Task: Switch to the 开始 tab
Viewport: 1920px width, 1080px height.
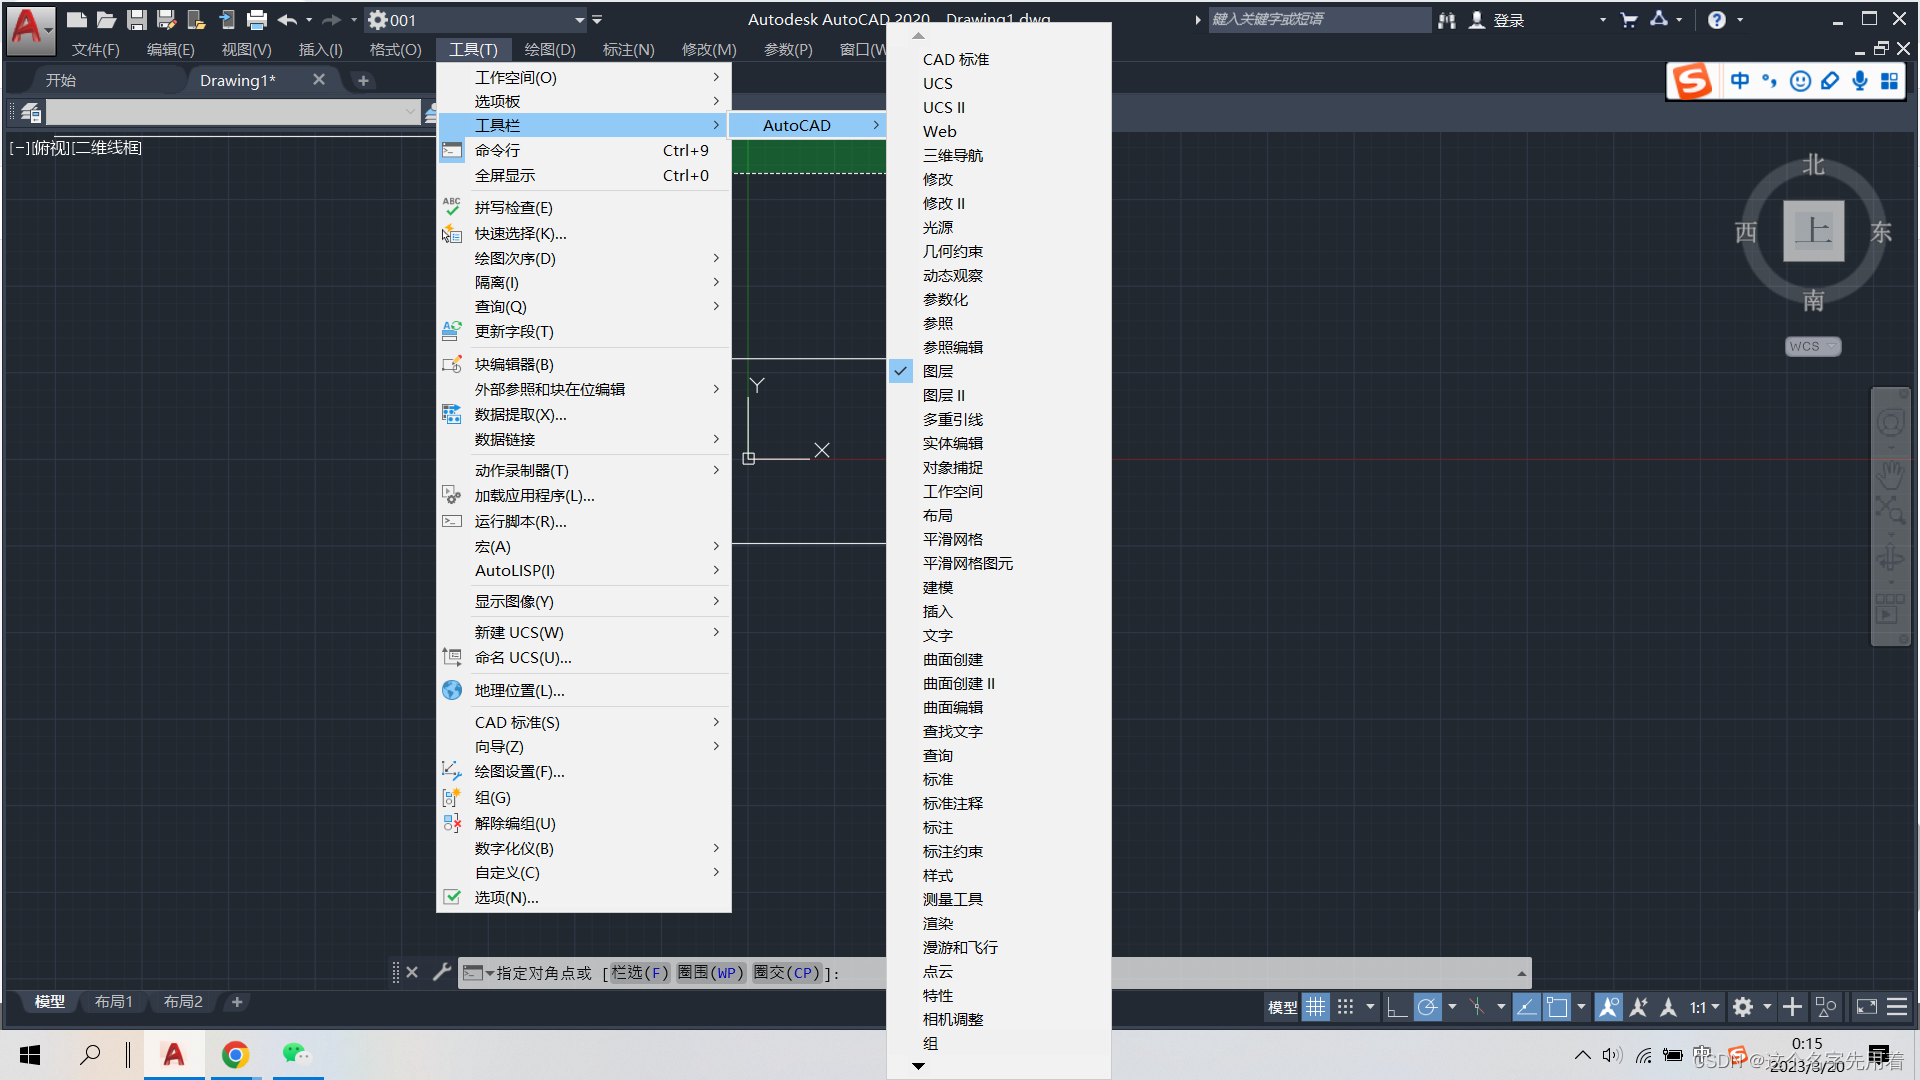Action: point(61,80)
